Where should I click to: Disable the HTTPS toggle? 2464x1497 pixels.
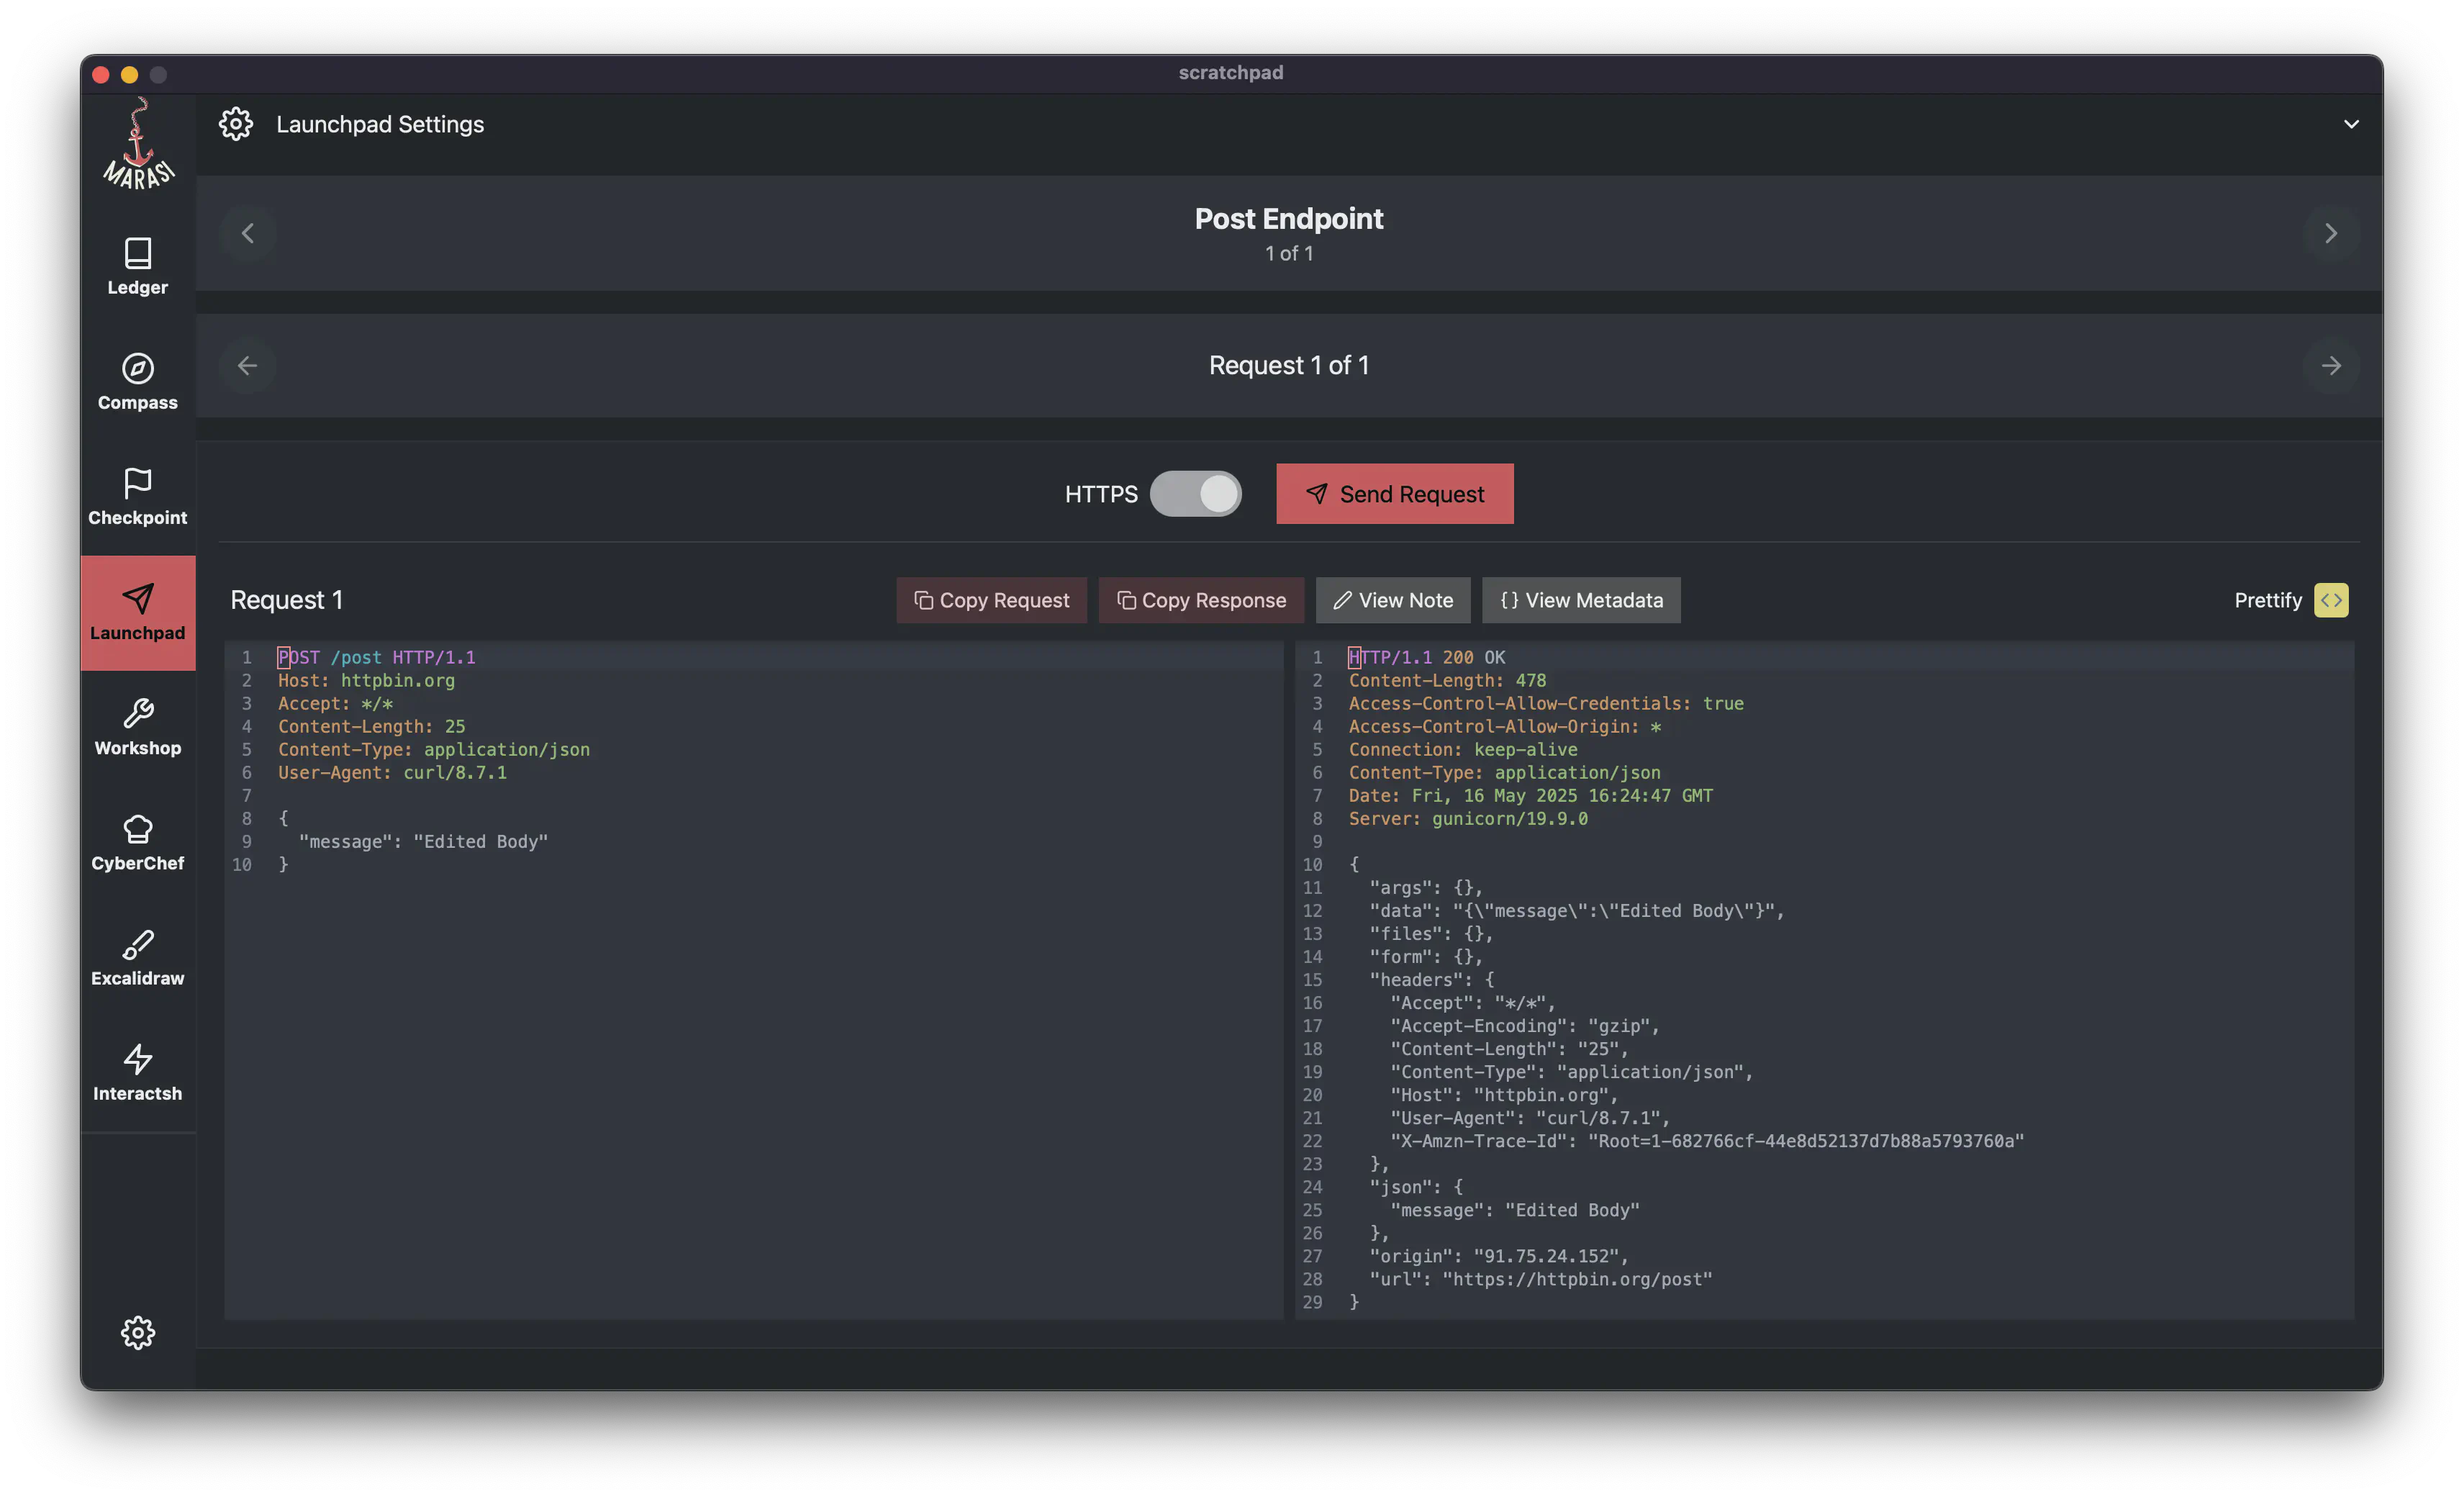click(x=1196, y=493)
